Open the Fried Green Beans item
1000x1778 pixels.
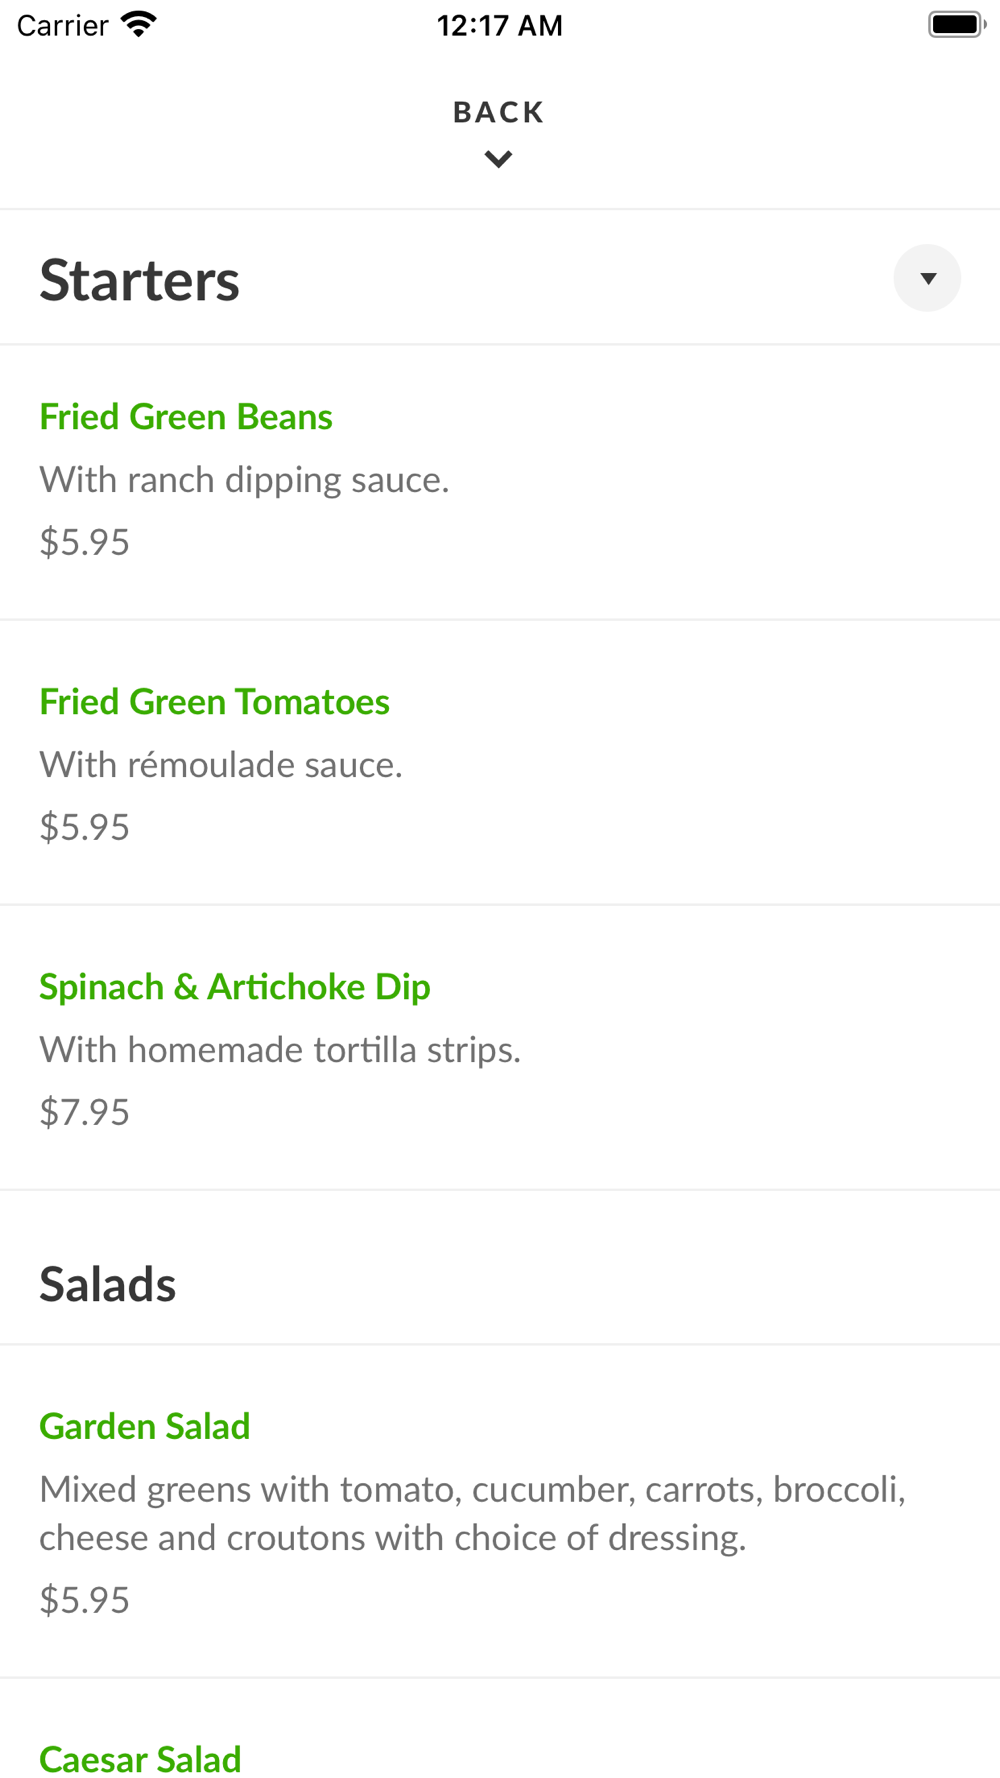point(186,417)
